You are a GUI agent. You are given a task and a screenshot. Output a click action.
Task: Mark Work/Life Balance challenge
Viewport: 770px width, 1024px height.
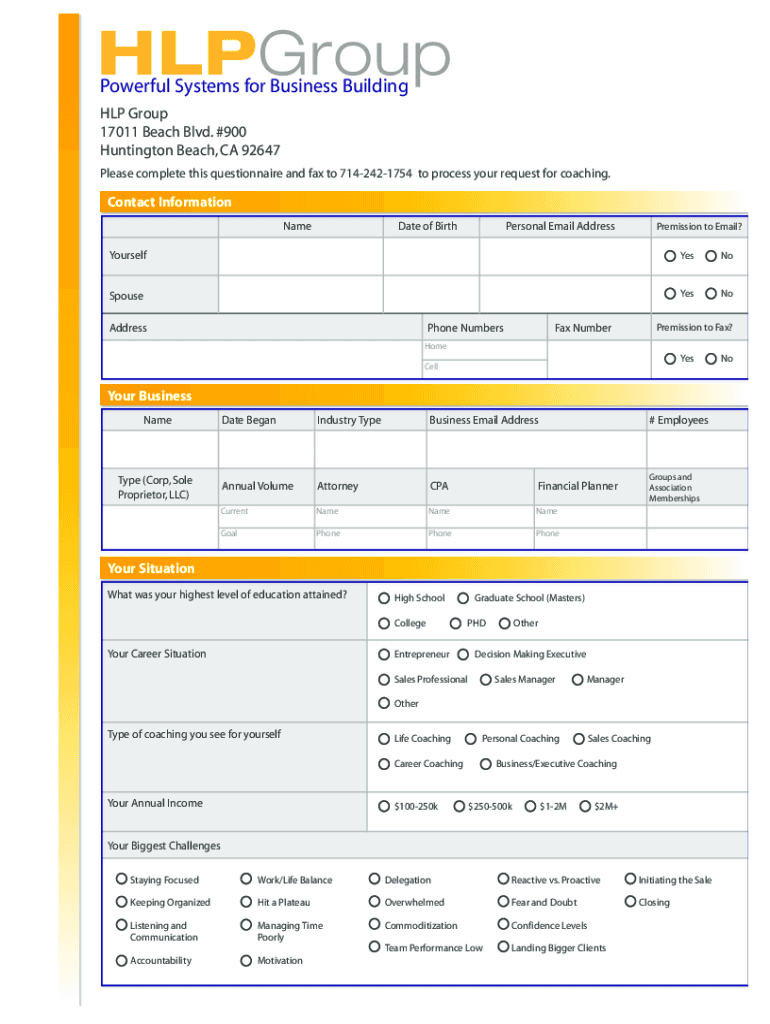point(246,880)
